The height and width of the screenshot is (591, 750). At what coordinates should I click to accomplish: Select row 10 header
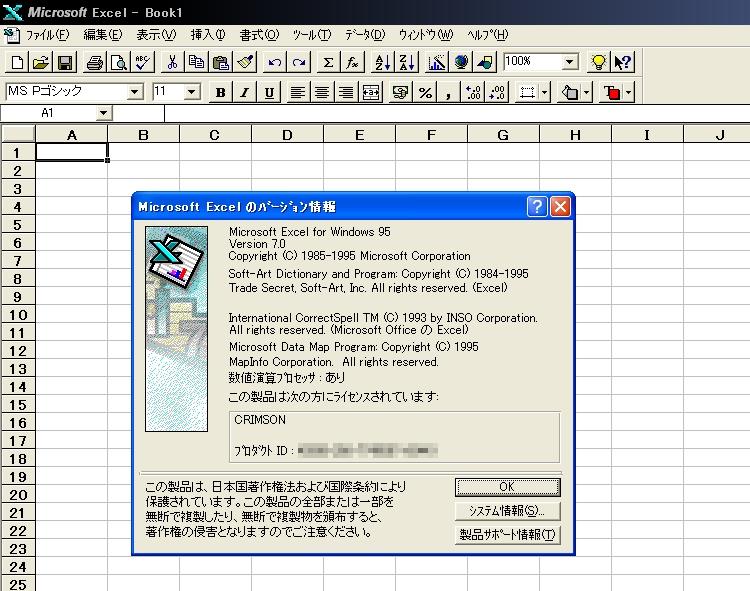18,315
